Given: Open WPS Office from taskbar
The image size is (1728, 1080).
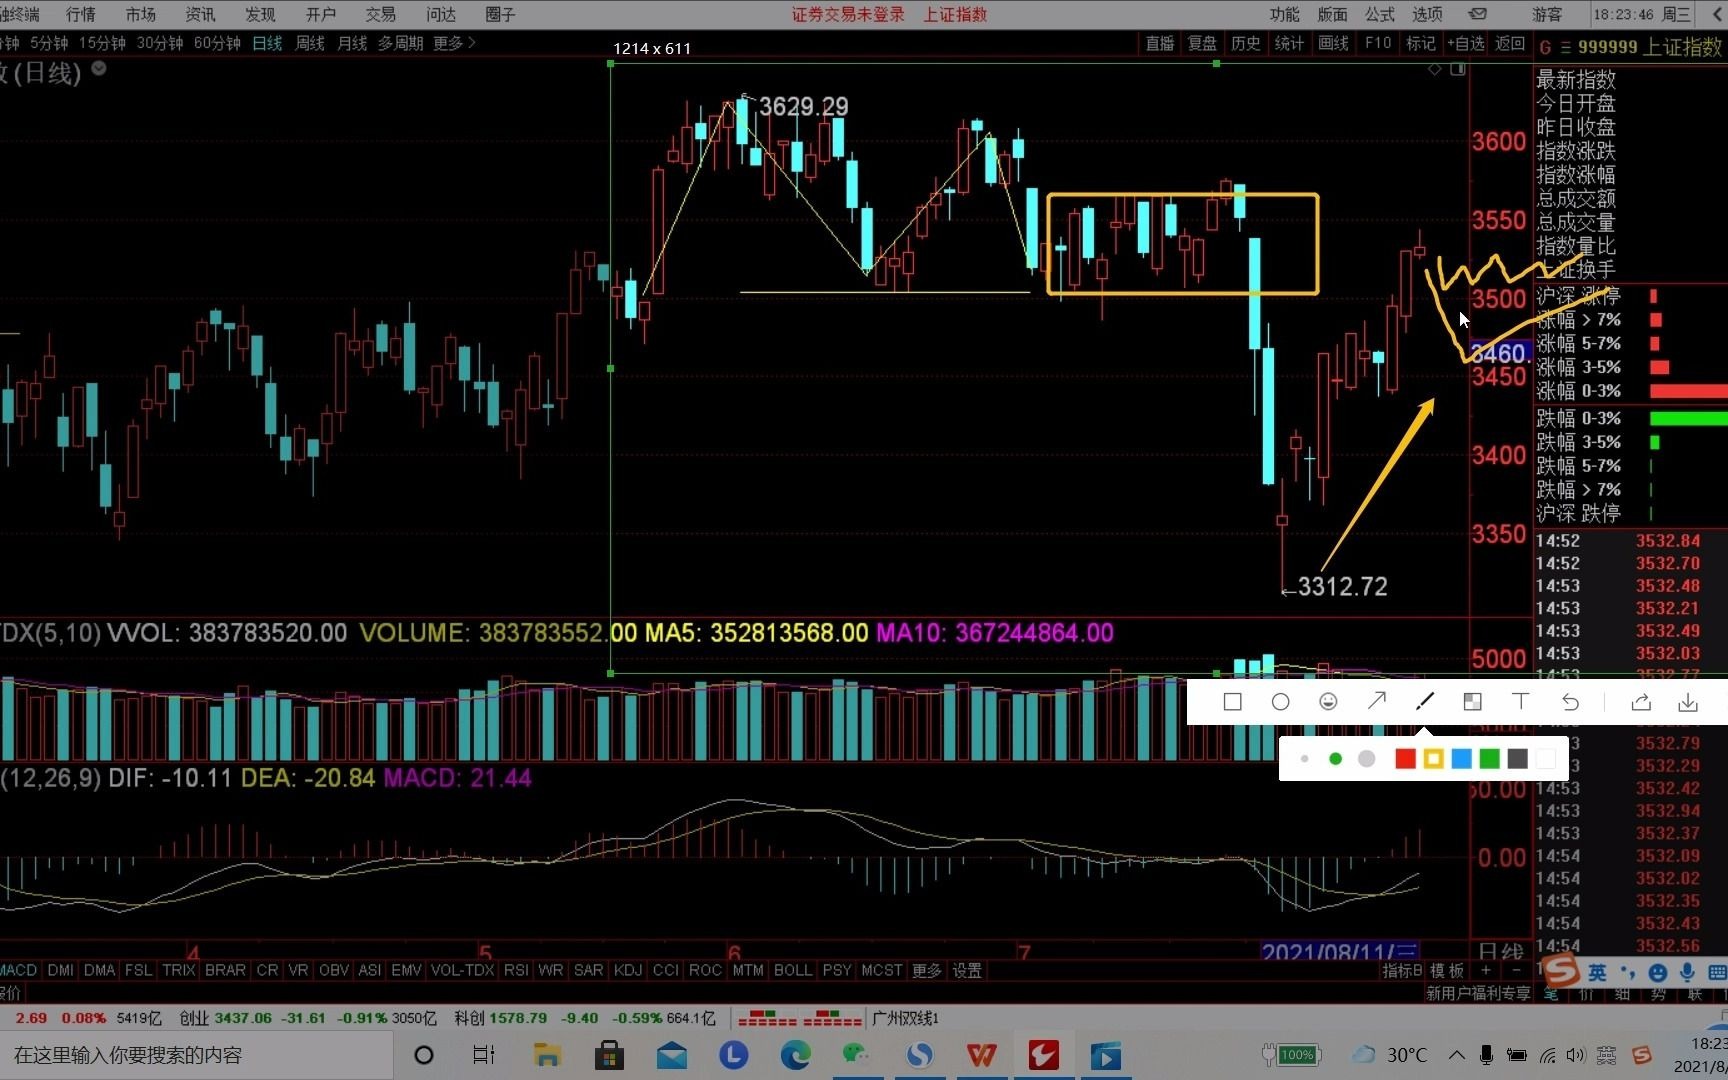Looking at the screenshot, I should (x=981, y=1055).
